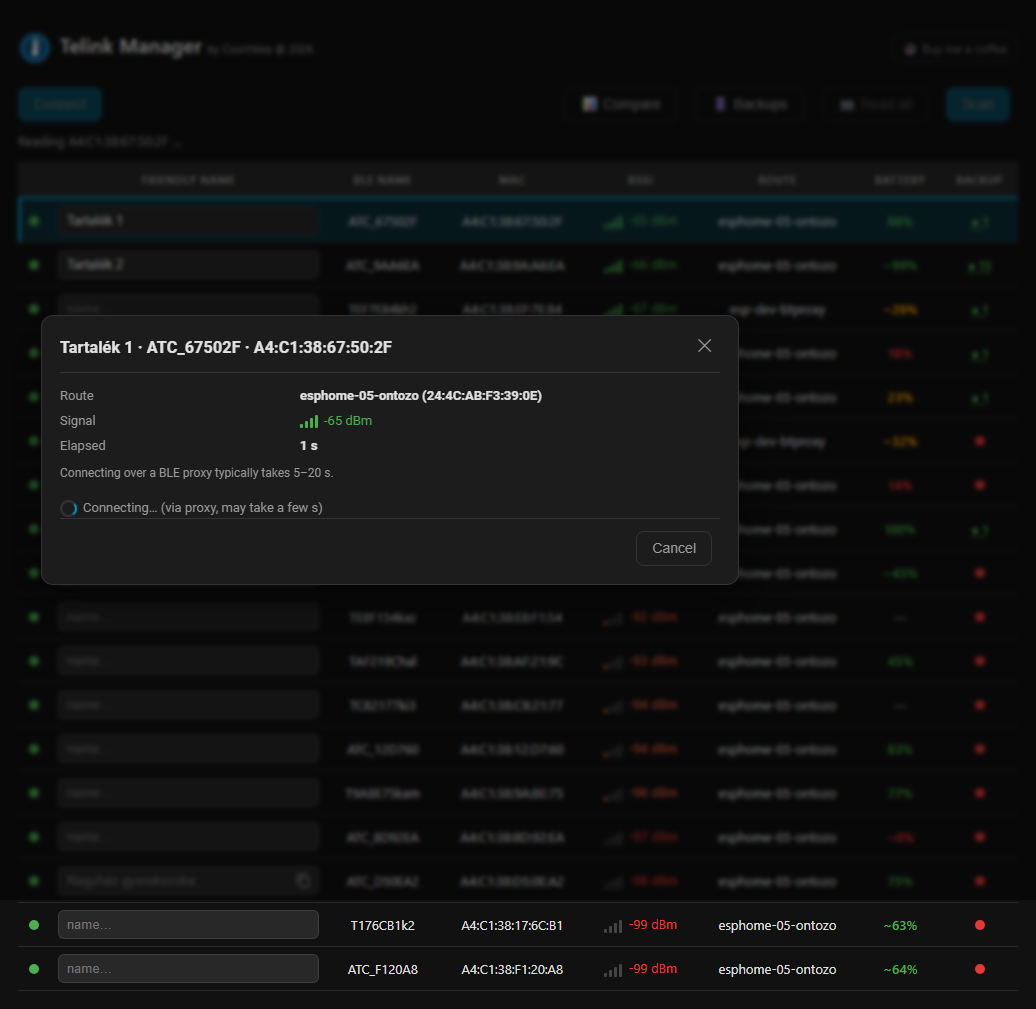Click the ~64% battery value
This screenshot has width=1036, height=1009.
click(x=900, y=969)
